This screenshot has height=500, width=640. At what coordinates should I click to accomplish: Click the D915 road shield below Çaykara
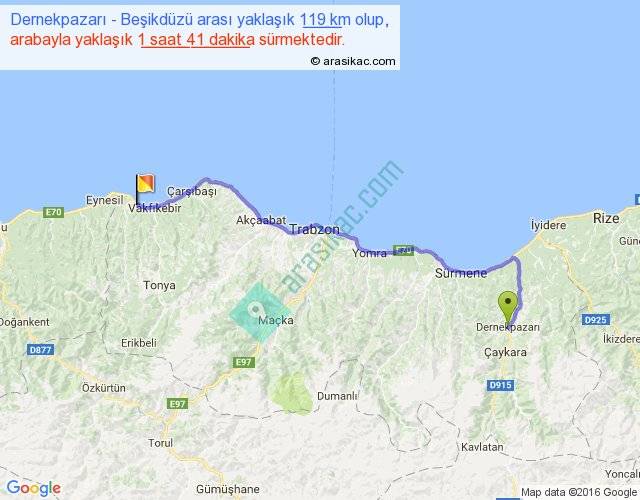[500, 386]
